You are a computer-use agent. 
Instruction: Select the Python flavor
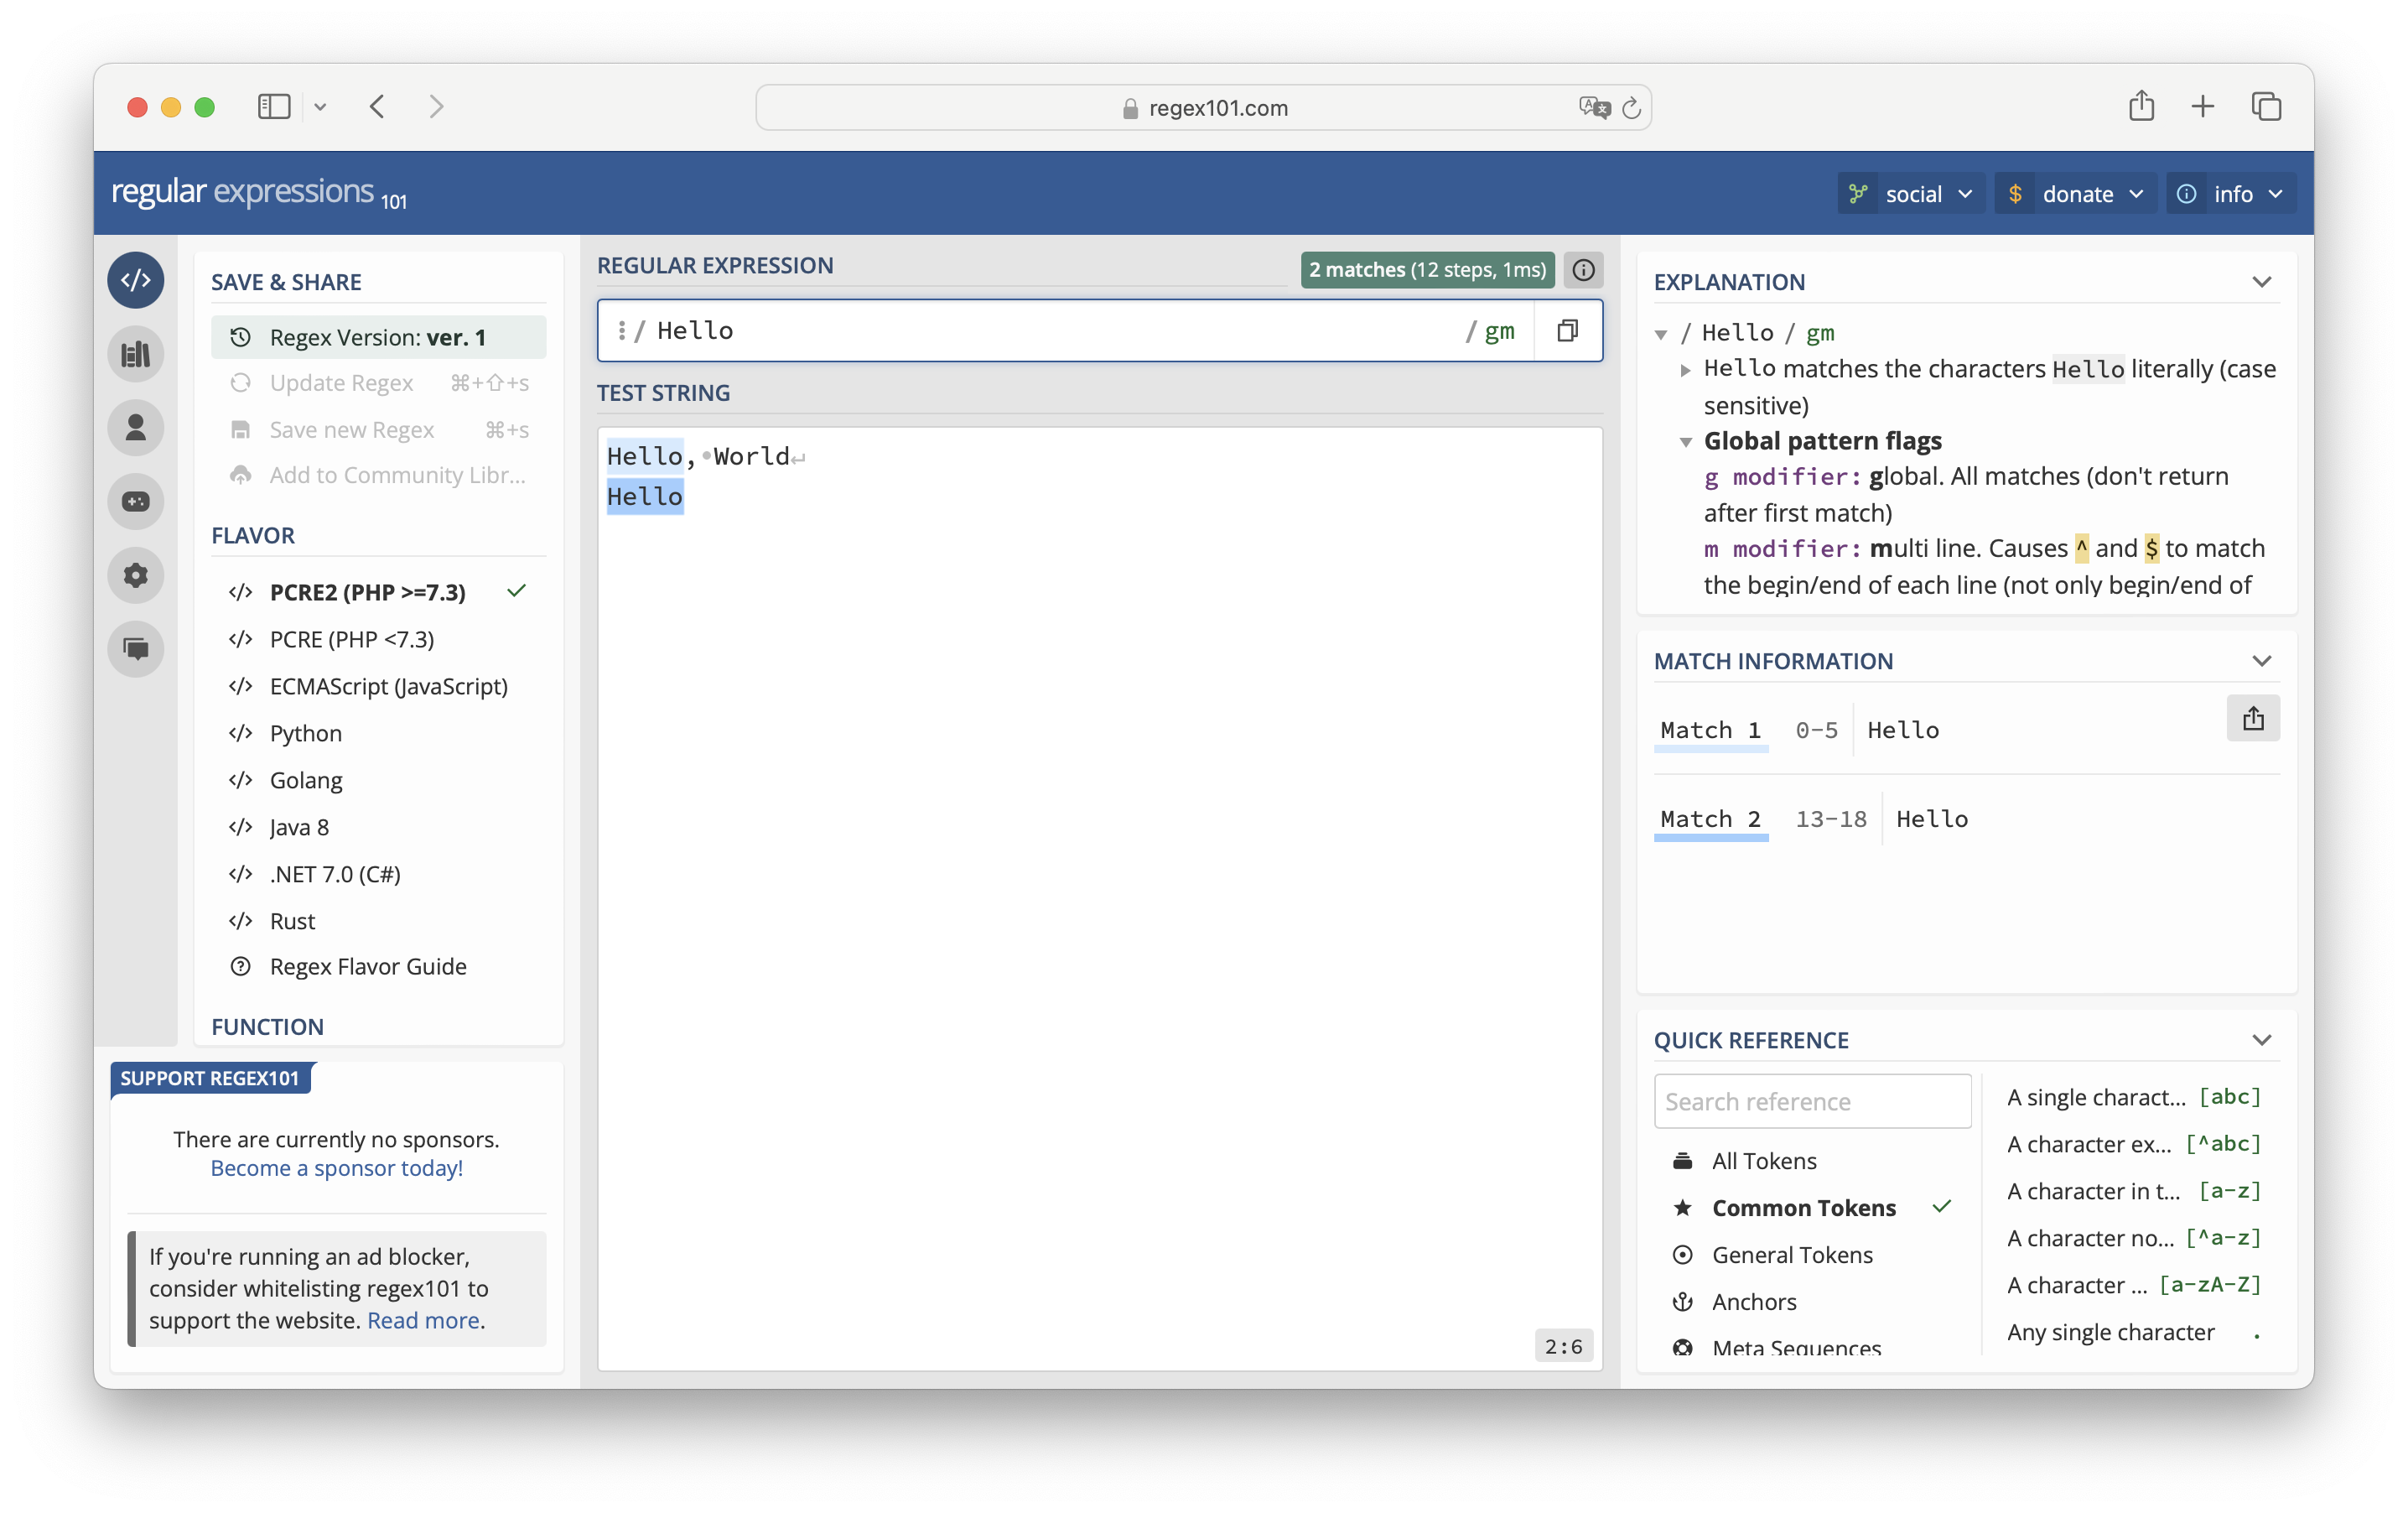tap(305, 733)
